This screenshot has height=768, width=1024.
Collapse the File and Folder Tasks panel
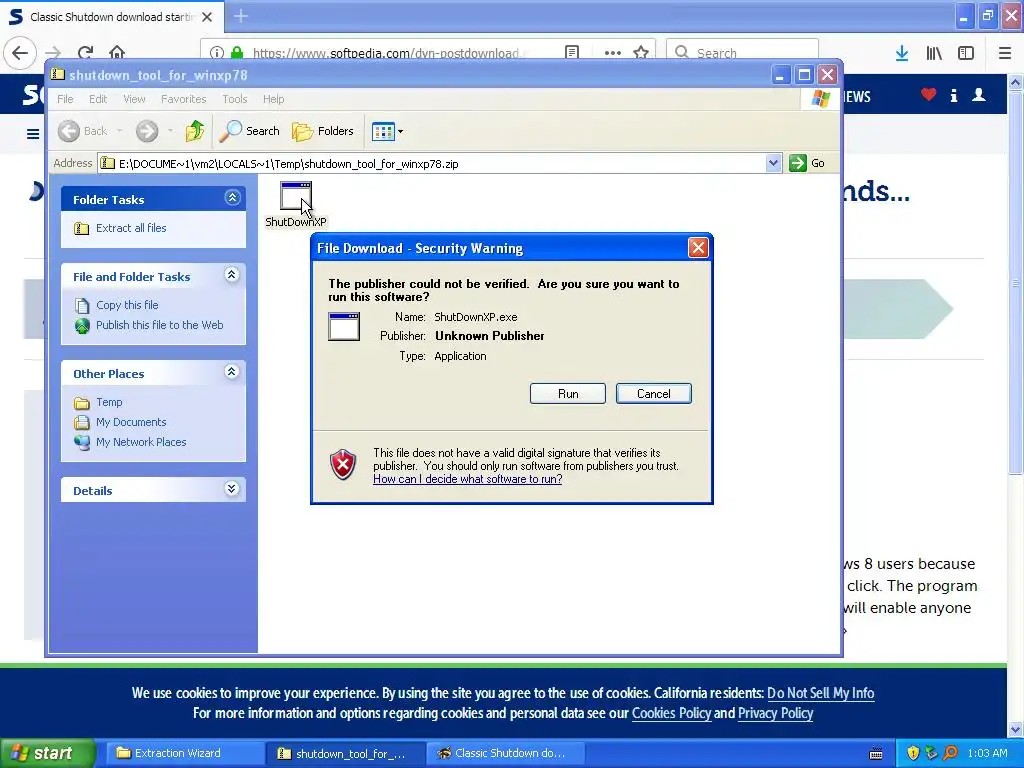tap(232, 275)
